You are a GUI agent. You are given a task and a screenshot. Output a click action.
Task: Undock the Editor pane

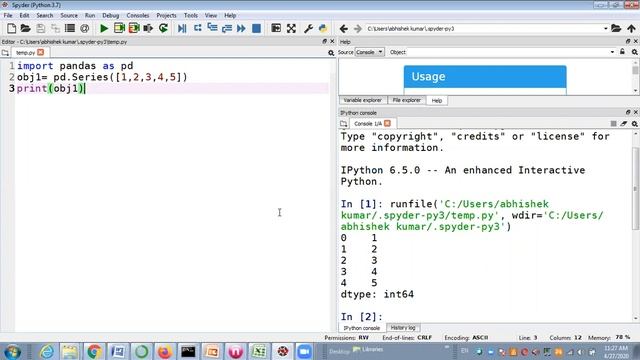click(324, 42)
